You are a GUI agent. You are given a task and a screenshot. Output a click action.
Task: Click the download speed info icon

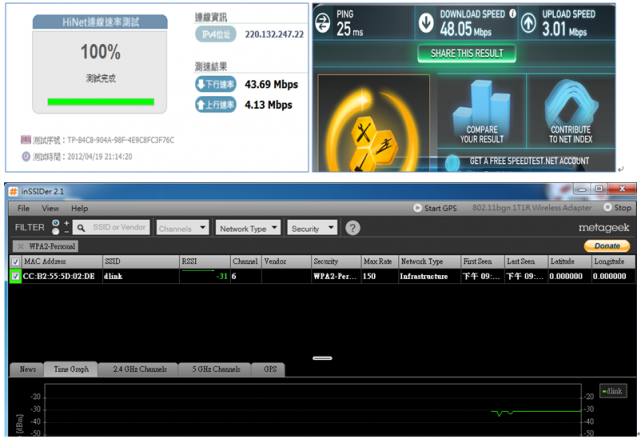pyautogui.click(x=513, y=13)
